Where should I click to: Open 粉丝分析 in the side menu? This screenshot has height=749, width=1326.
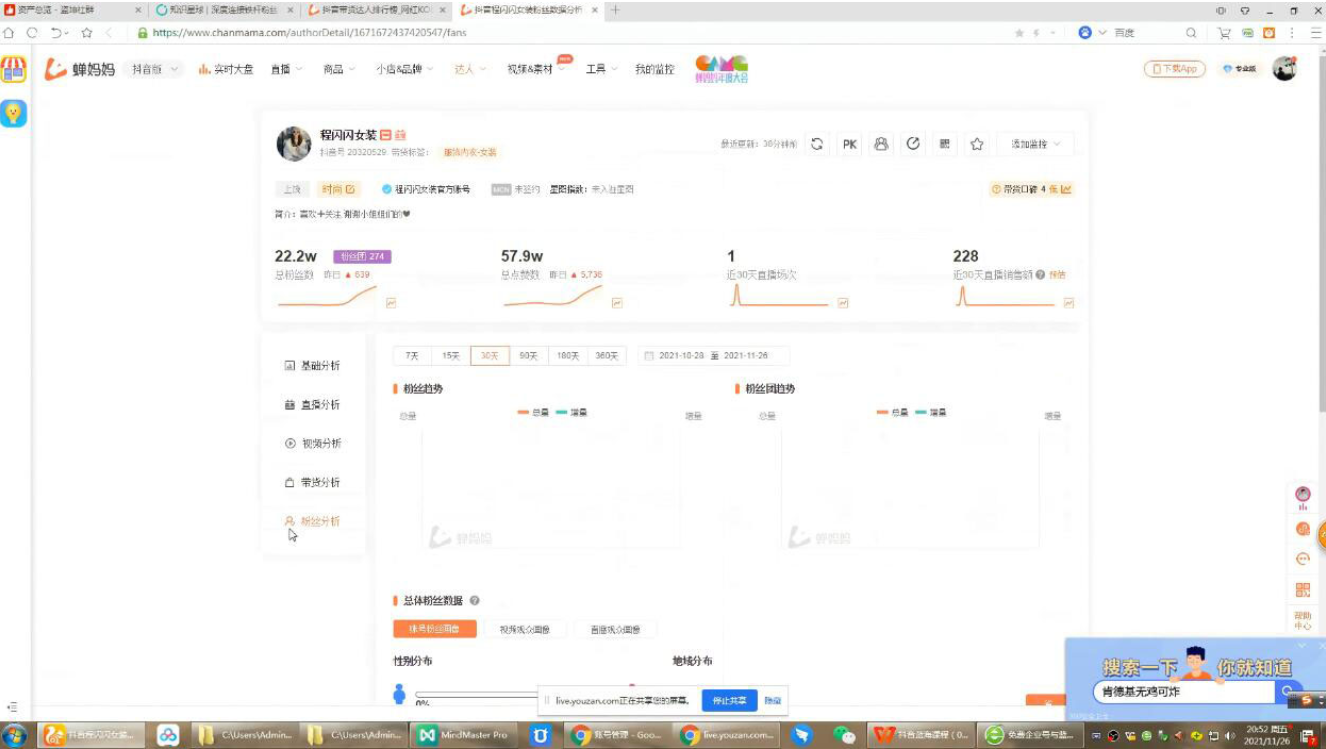point(312,522)
